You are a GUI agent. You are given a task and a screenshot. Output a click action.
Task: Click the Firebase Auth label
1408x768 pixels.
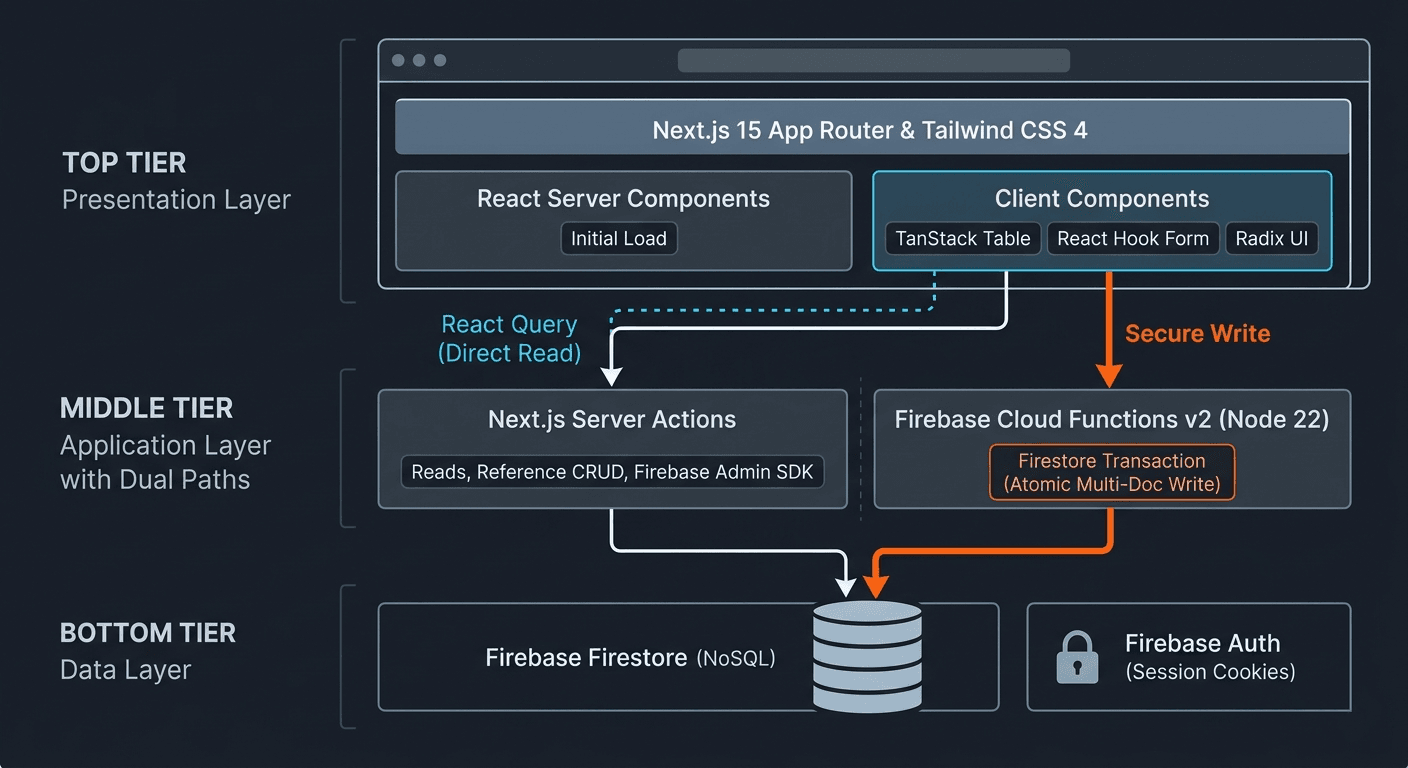(x=1202, y=643)
